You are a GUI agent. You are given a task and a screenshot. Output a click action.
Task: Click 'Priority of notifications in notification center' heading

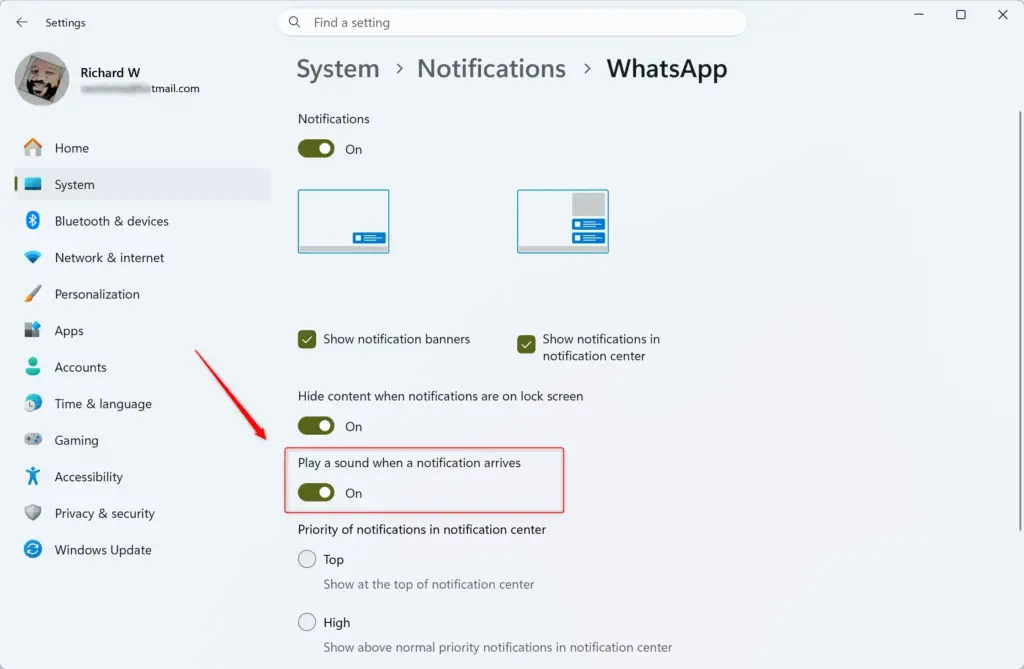point(422,529)
